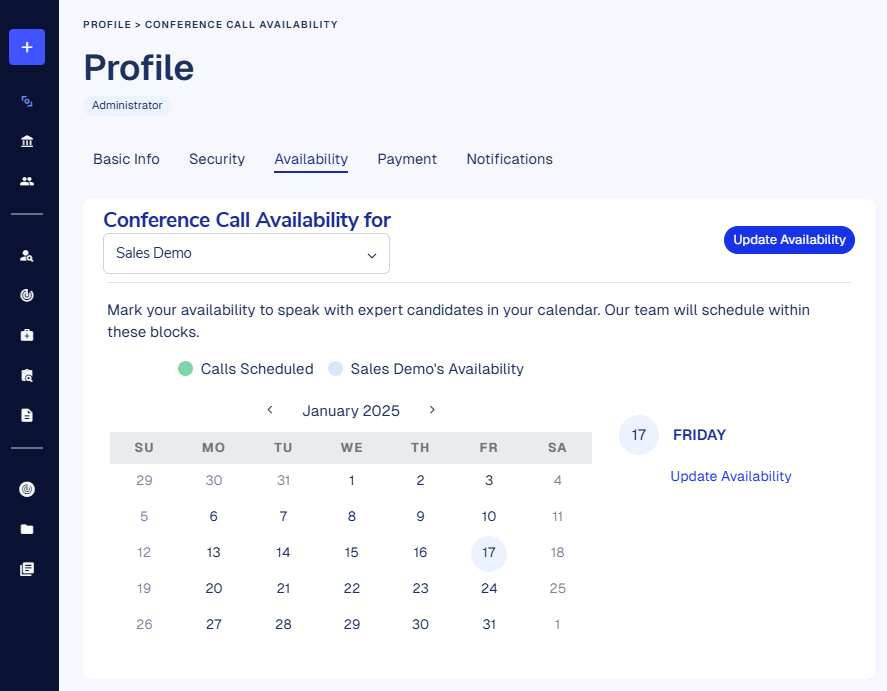Select January 22 on the calendar
The width and height of the screenshot is (887, 691).
(x=352, y=588)
